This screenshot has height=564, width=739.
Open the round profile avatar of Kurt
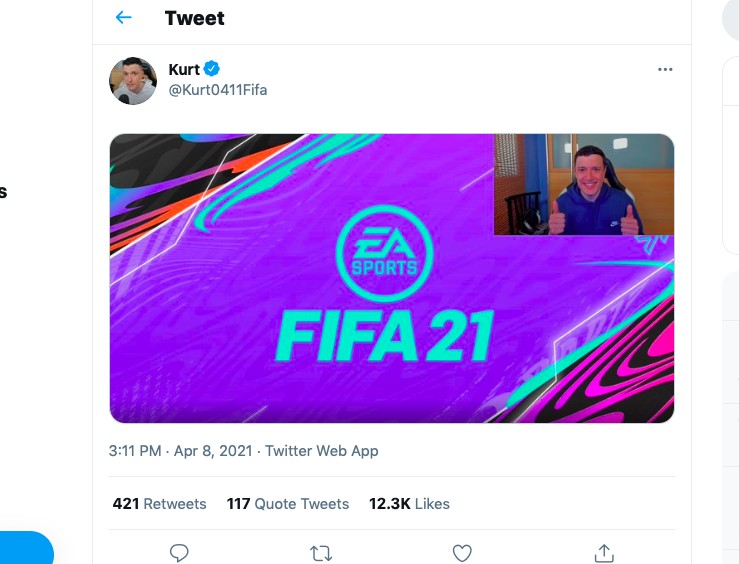(x=133, y=81)
